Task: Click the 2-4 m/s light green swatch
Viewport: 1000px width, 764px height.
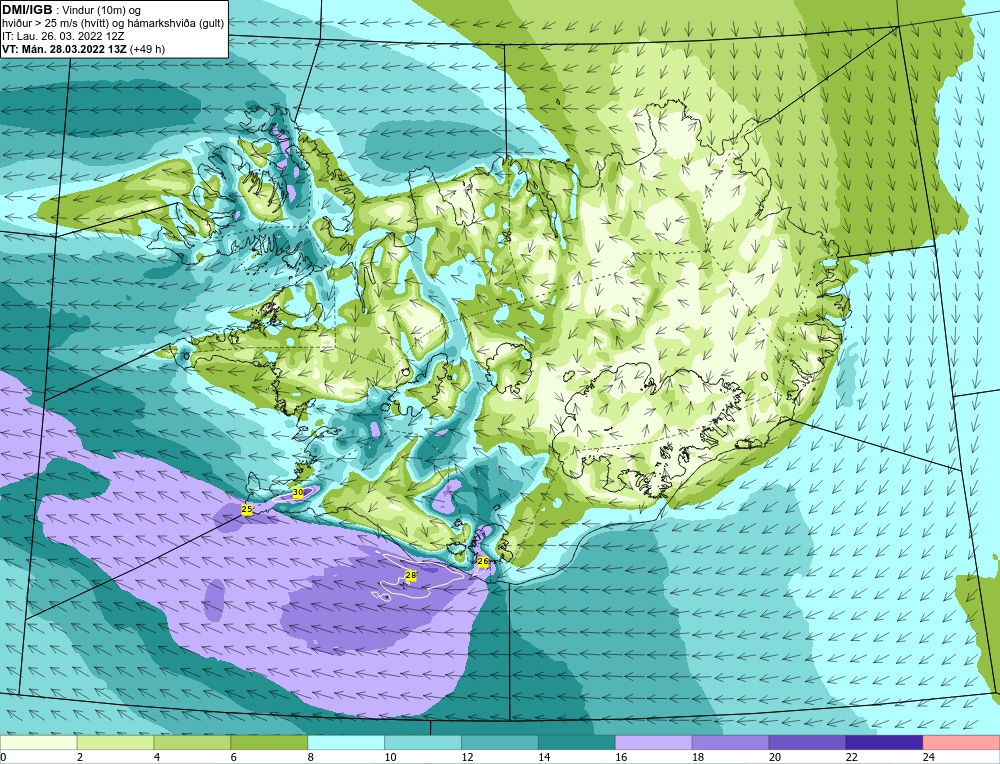Action: coord(115,742)
